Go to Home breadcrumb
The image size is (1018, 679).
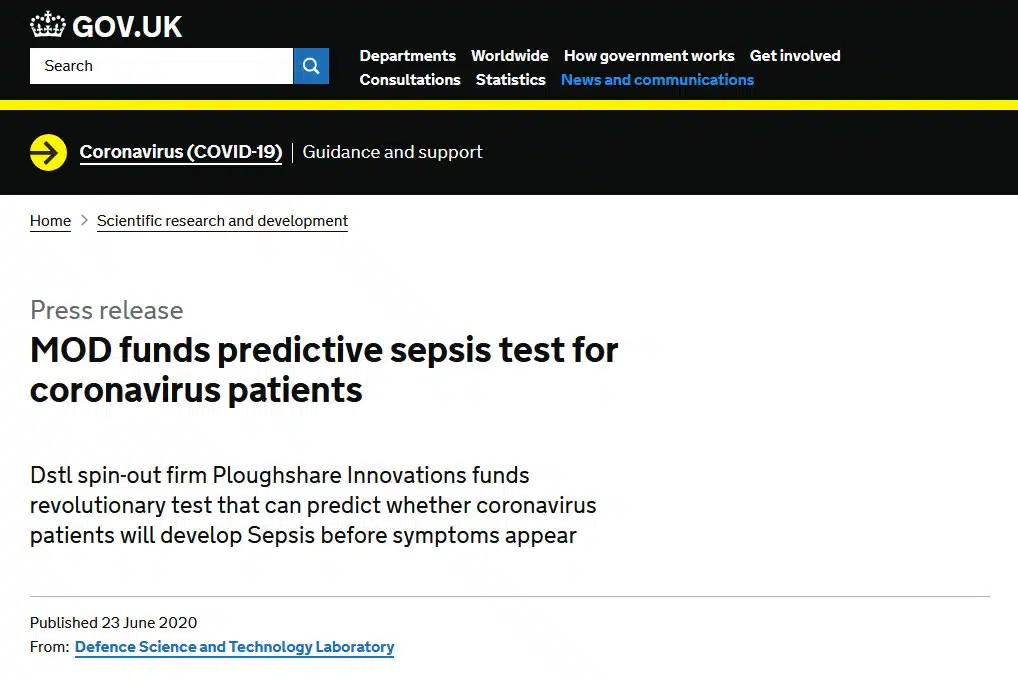(50, 221)
